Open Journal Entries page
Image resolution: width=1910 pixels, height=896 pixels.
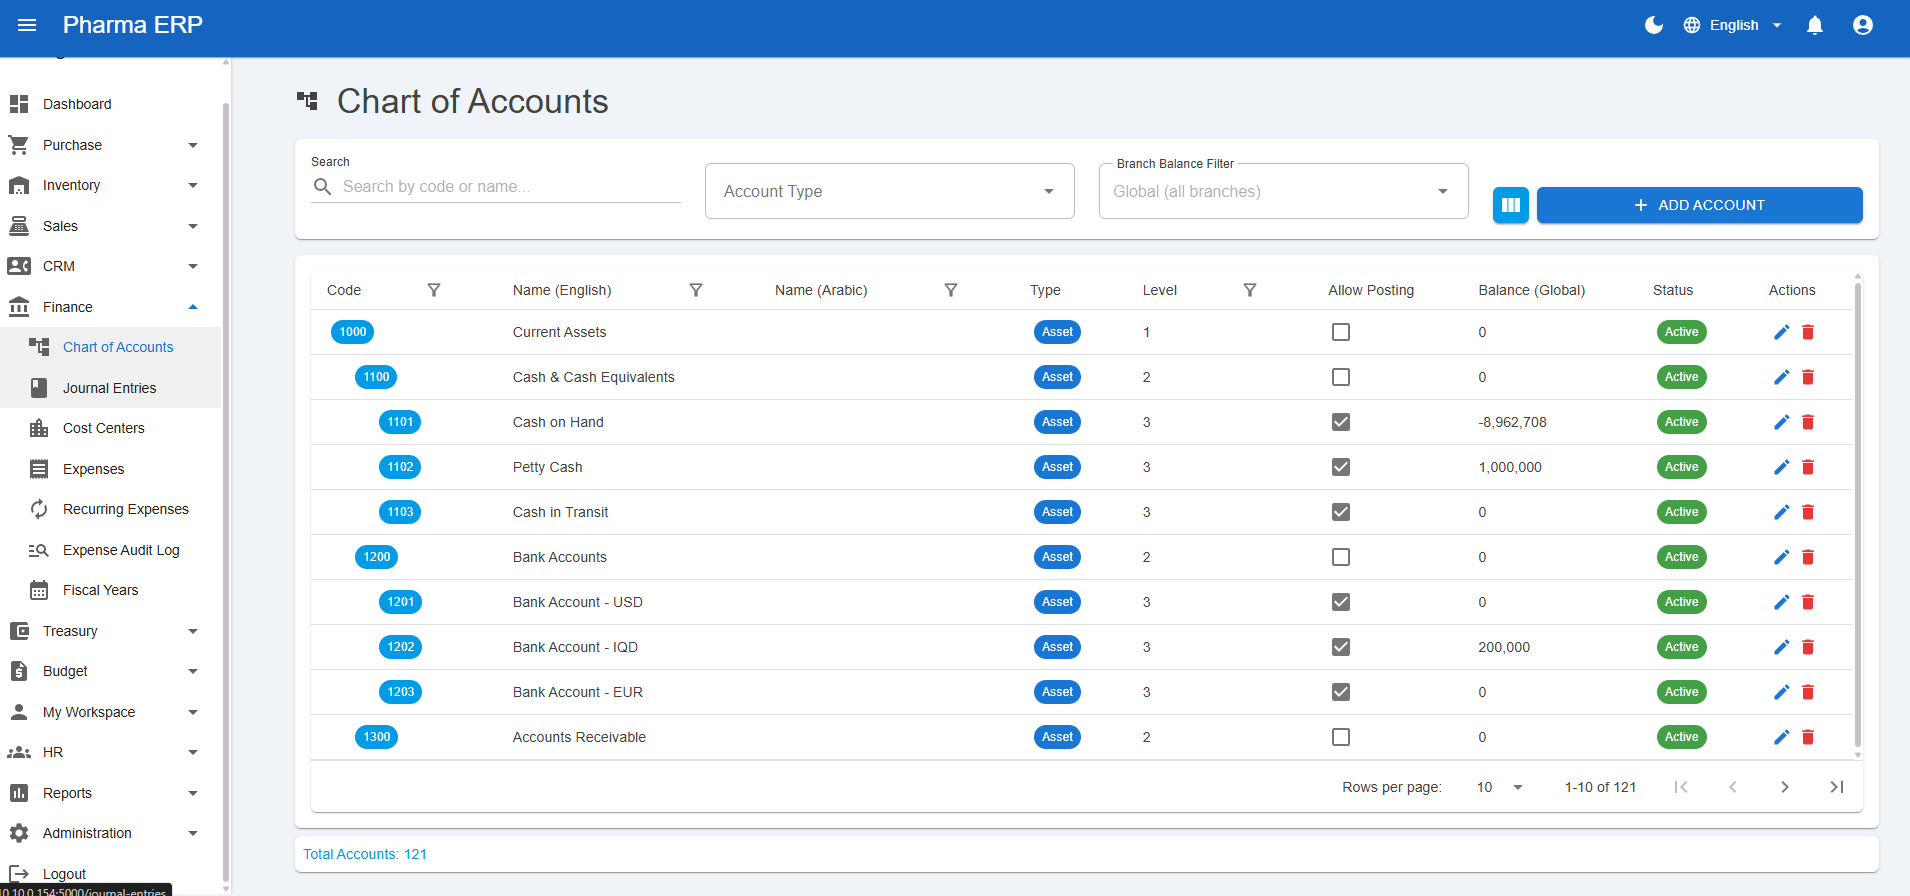pyautogui.click(x=110, y=388)
